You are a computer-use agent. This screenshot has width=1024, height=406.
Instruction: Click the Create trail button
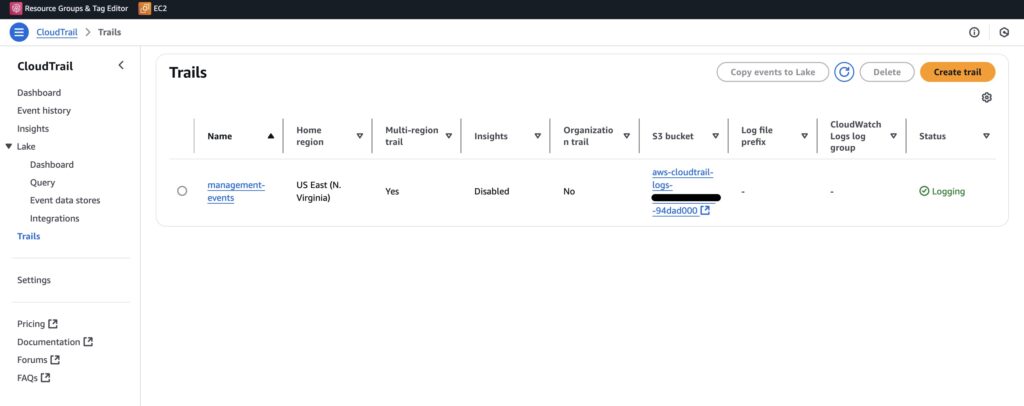[957, 72]
